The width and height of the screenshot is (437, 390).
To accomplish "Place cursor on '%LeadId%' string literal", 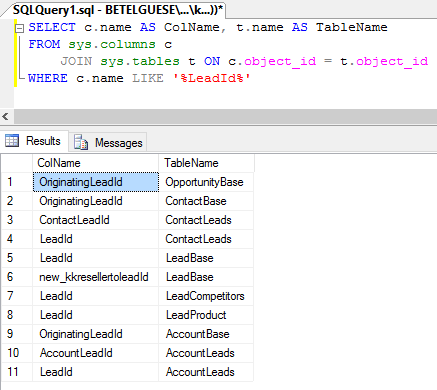I will (212, 78).
